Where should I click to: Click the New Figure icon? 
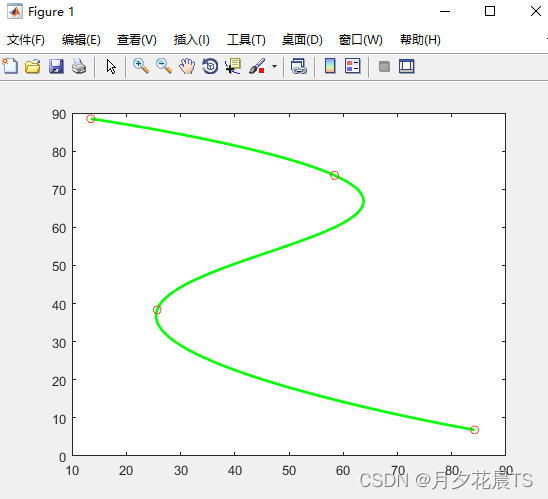click(x=10, y=66)
